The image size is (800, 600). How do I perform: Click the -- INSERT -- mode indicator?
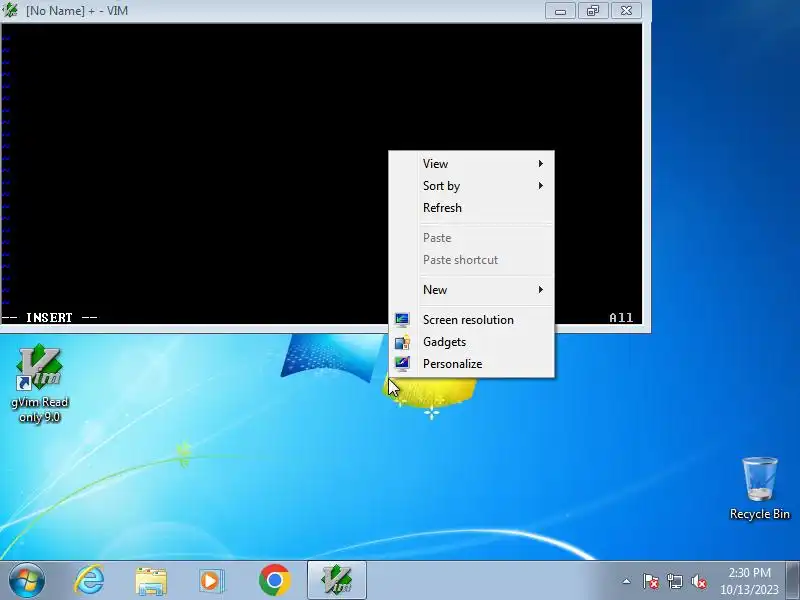[49, 317]
